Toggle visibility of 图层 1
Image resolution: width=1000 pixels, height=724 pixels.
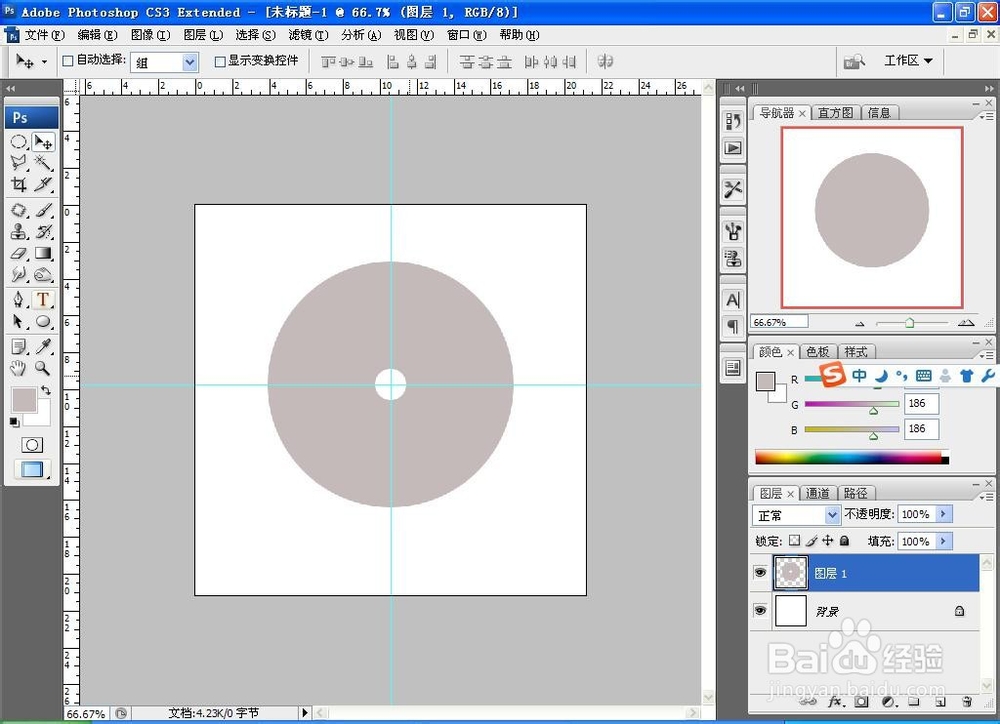pos(760,573)
